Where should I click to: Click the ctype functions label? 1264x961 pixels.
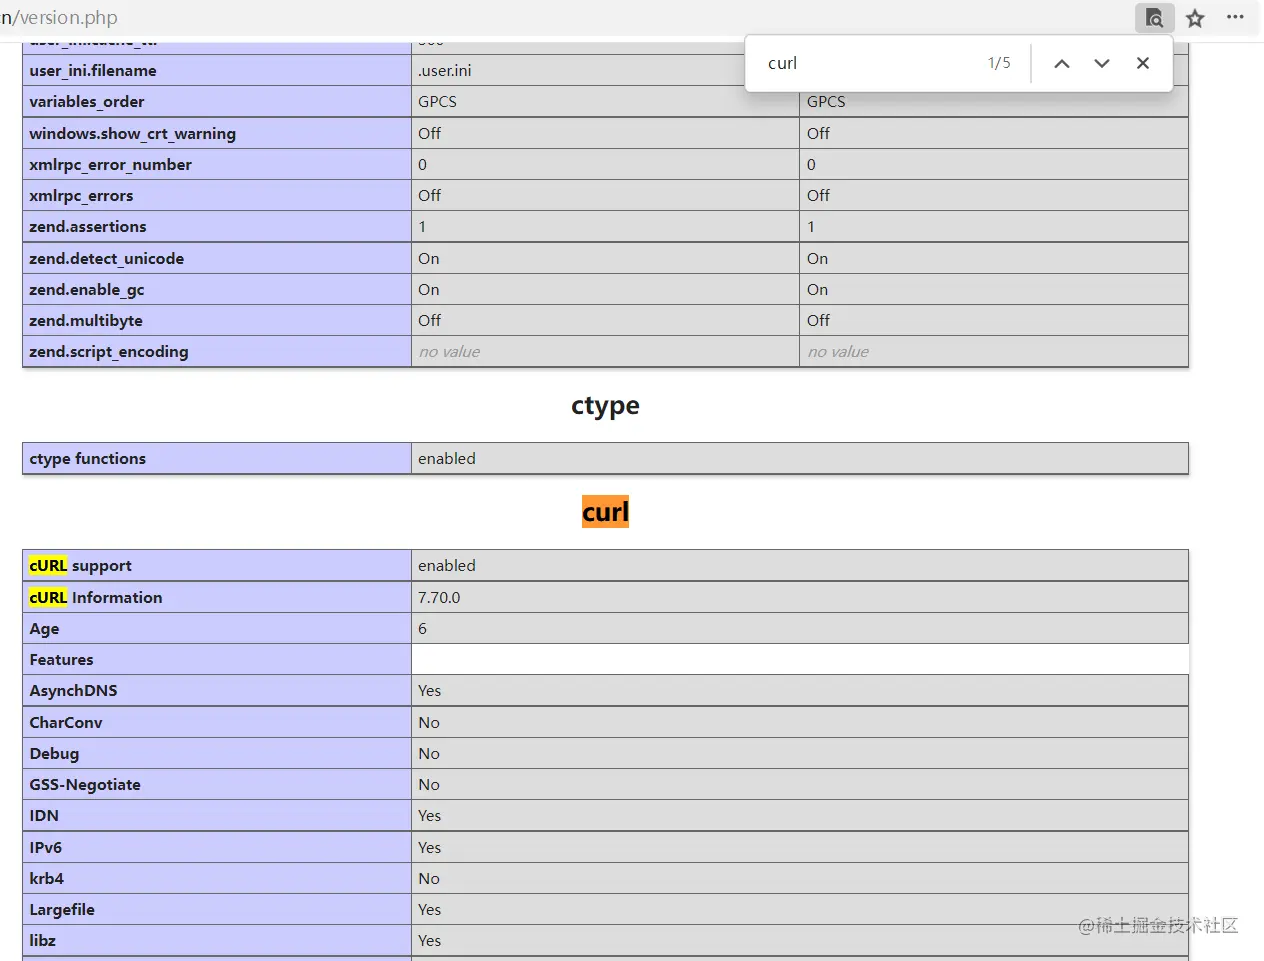(x=87, y=458)
